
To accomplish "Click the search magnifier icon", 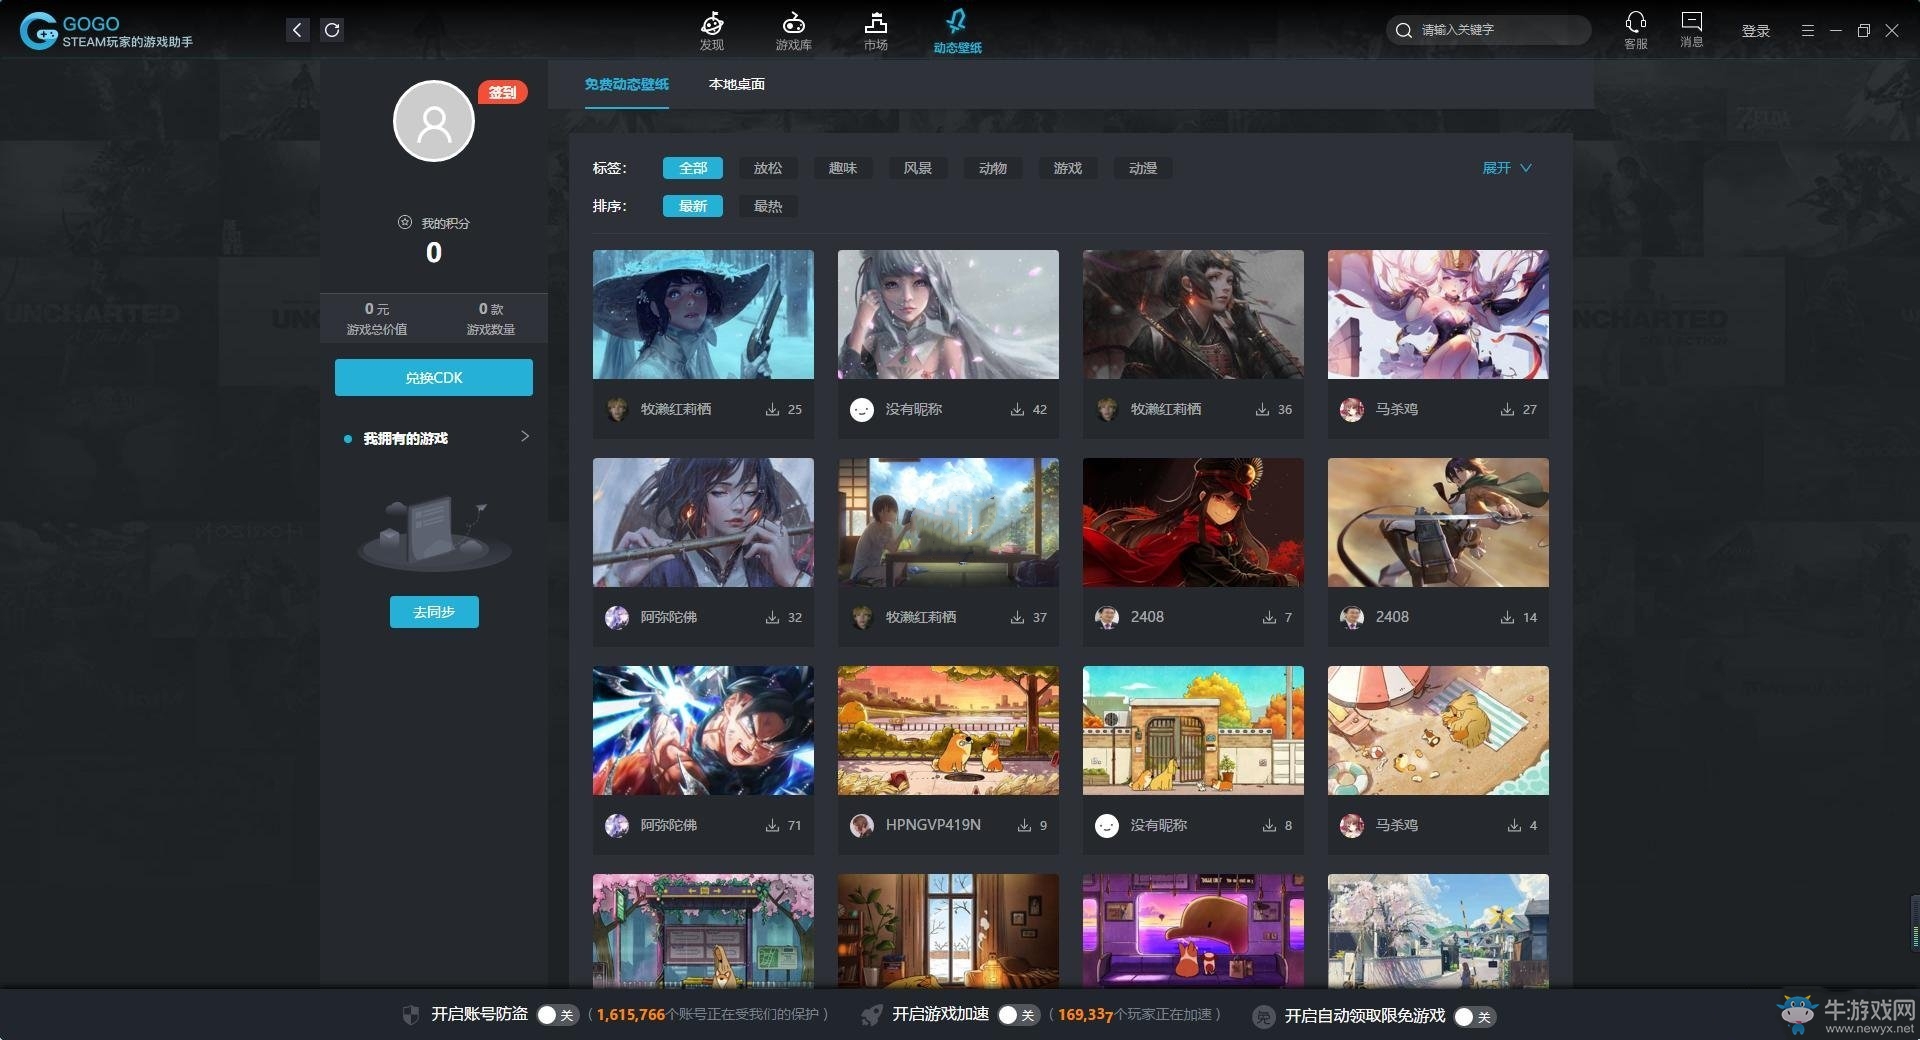I will tap(1404, 30).
